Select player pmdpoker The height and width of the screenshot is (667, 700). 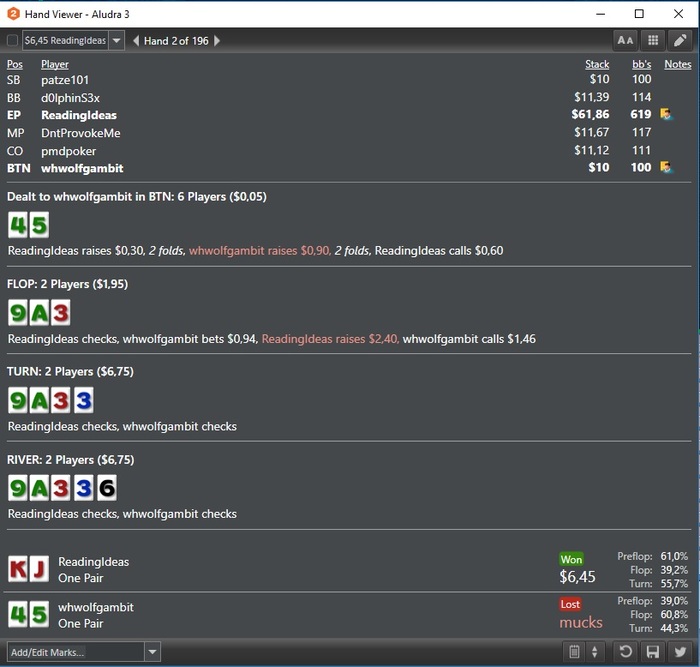68,151
